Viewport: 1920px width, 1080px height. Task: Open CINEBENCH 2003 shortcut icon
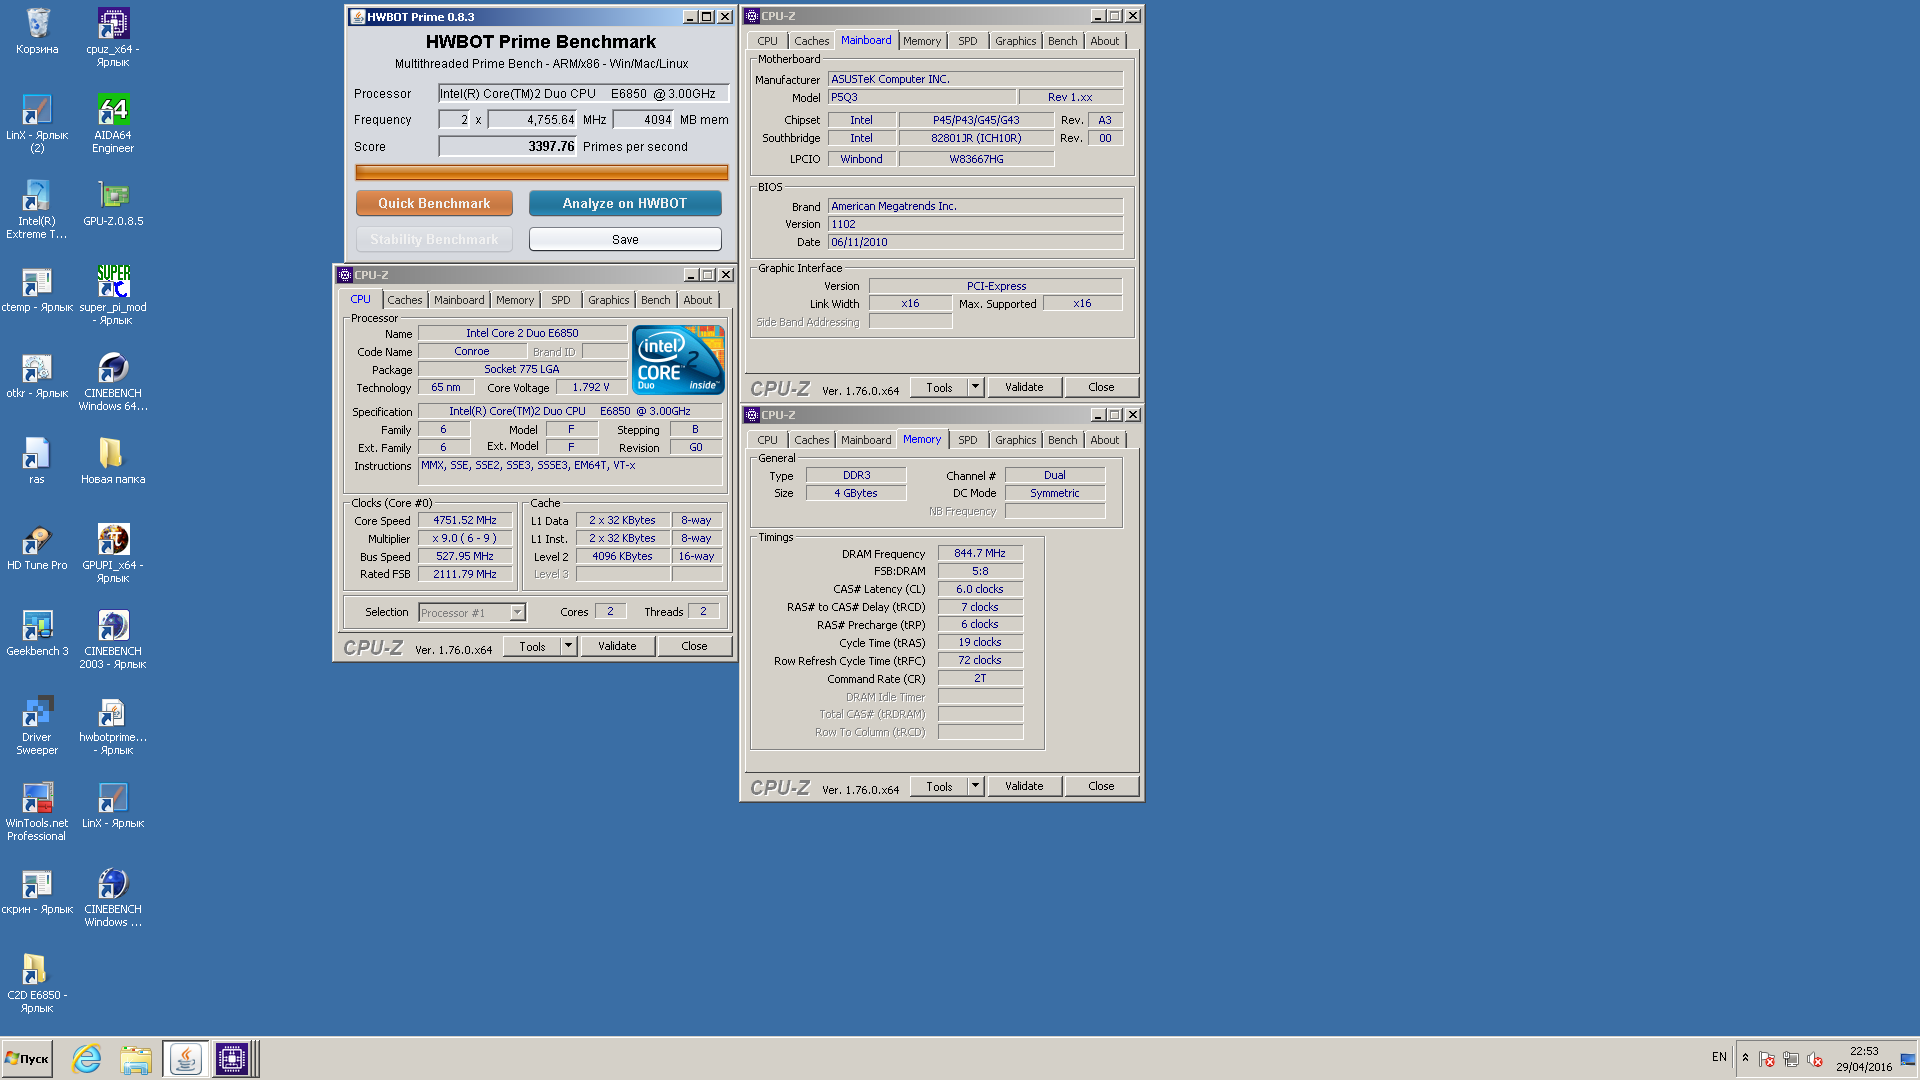[113, 639]
